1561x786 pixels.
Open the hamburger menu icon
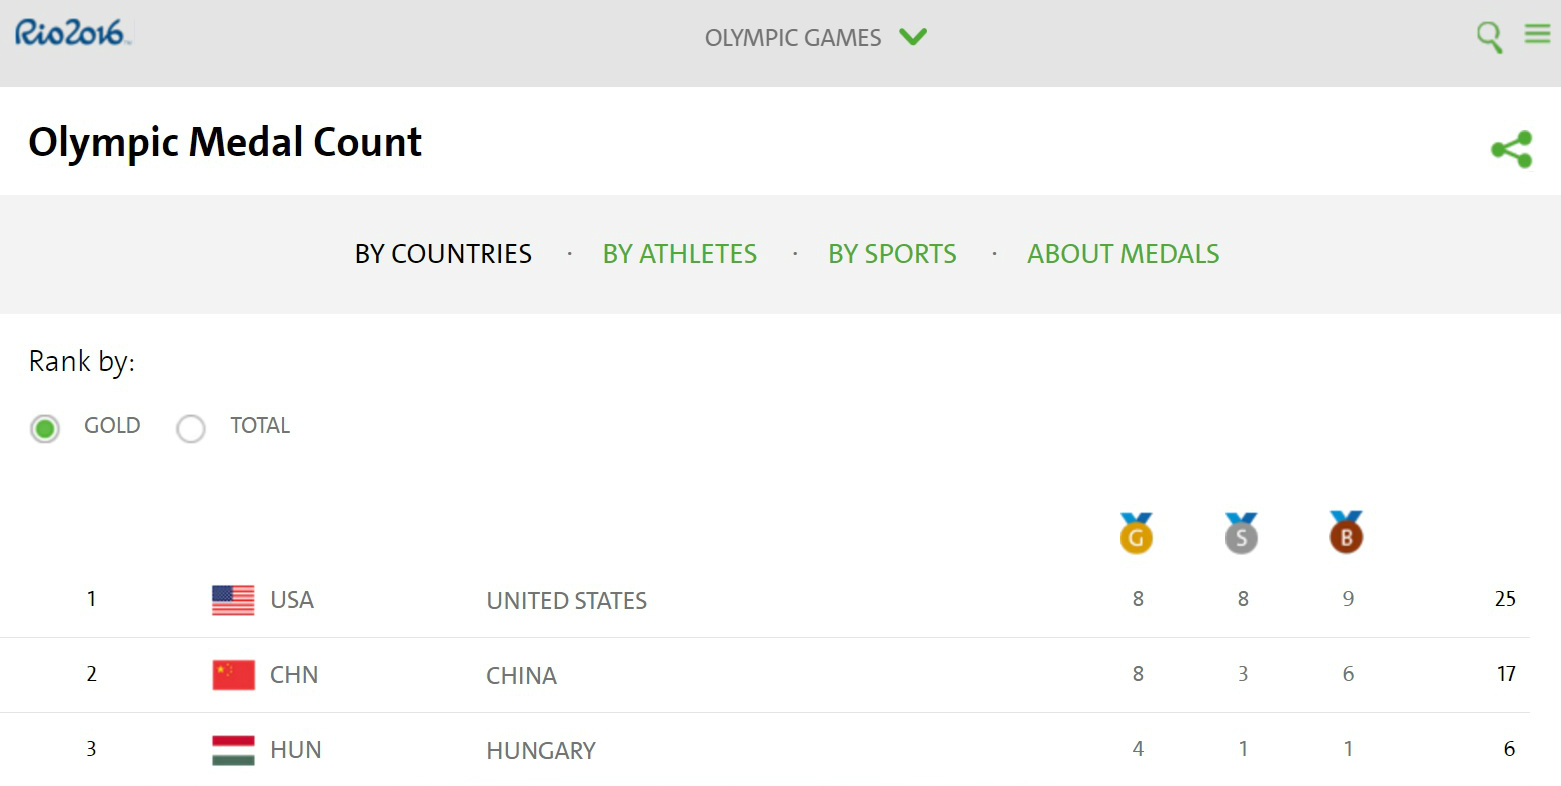[1537, 35]
